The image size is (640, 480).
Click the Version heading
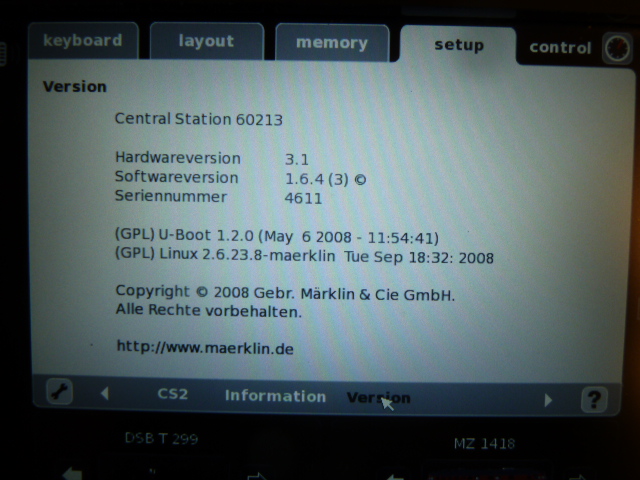click(75, 87)
